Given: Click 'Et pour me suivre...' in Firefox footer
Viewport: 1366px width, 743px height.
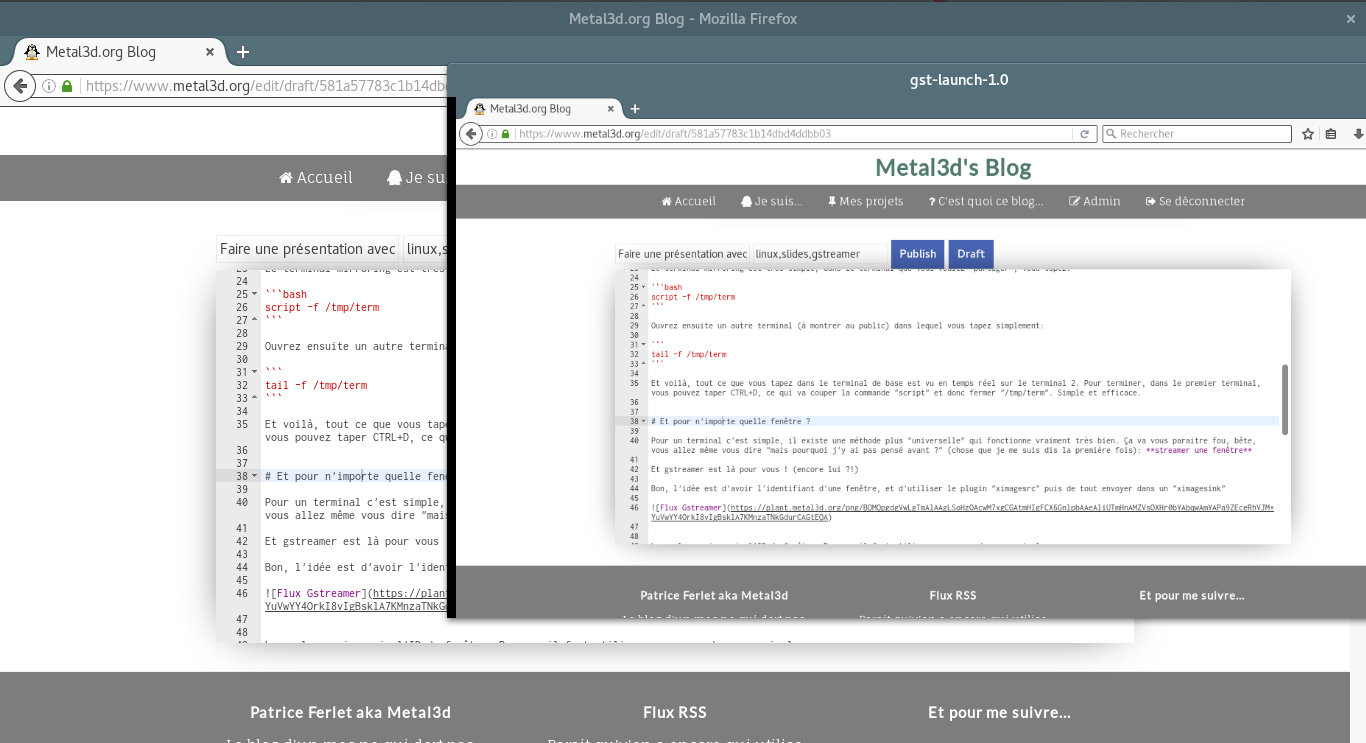Looking at the screenshot, I should click(x=999, y=713).
